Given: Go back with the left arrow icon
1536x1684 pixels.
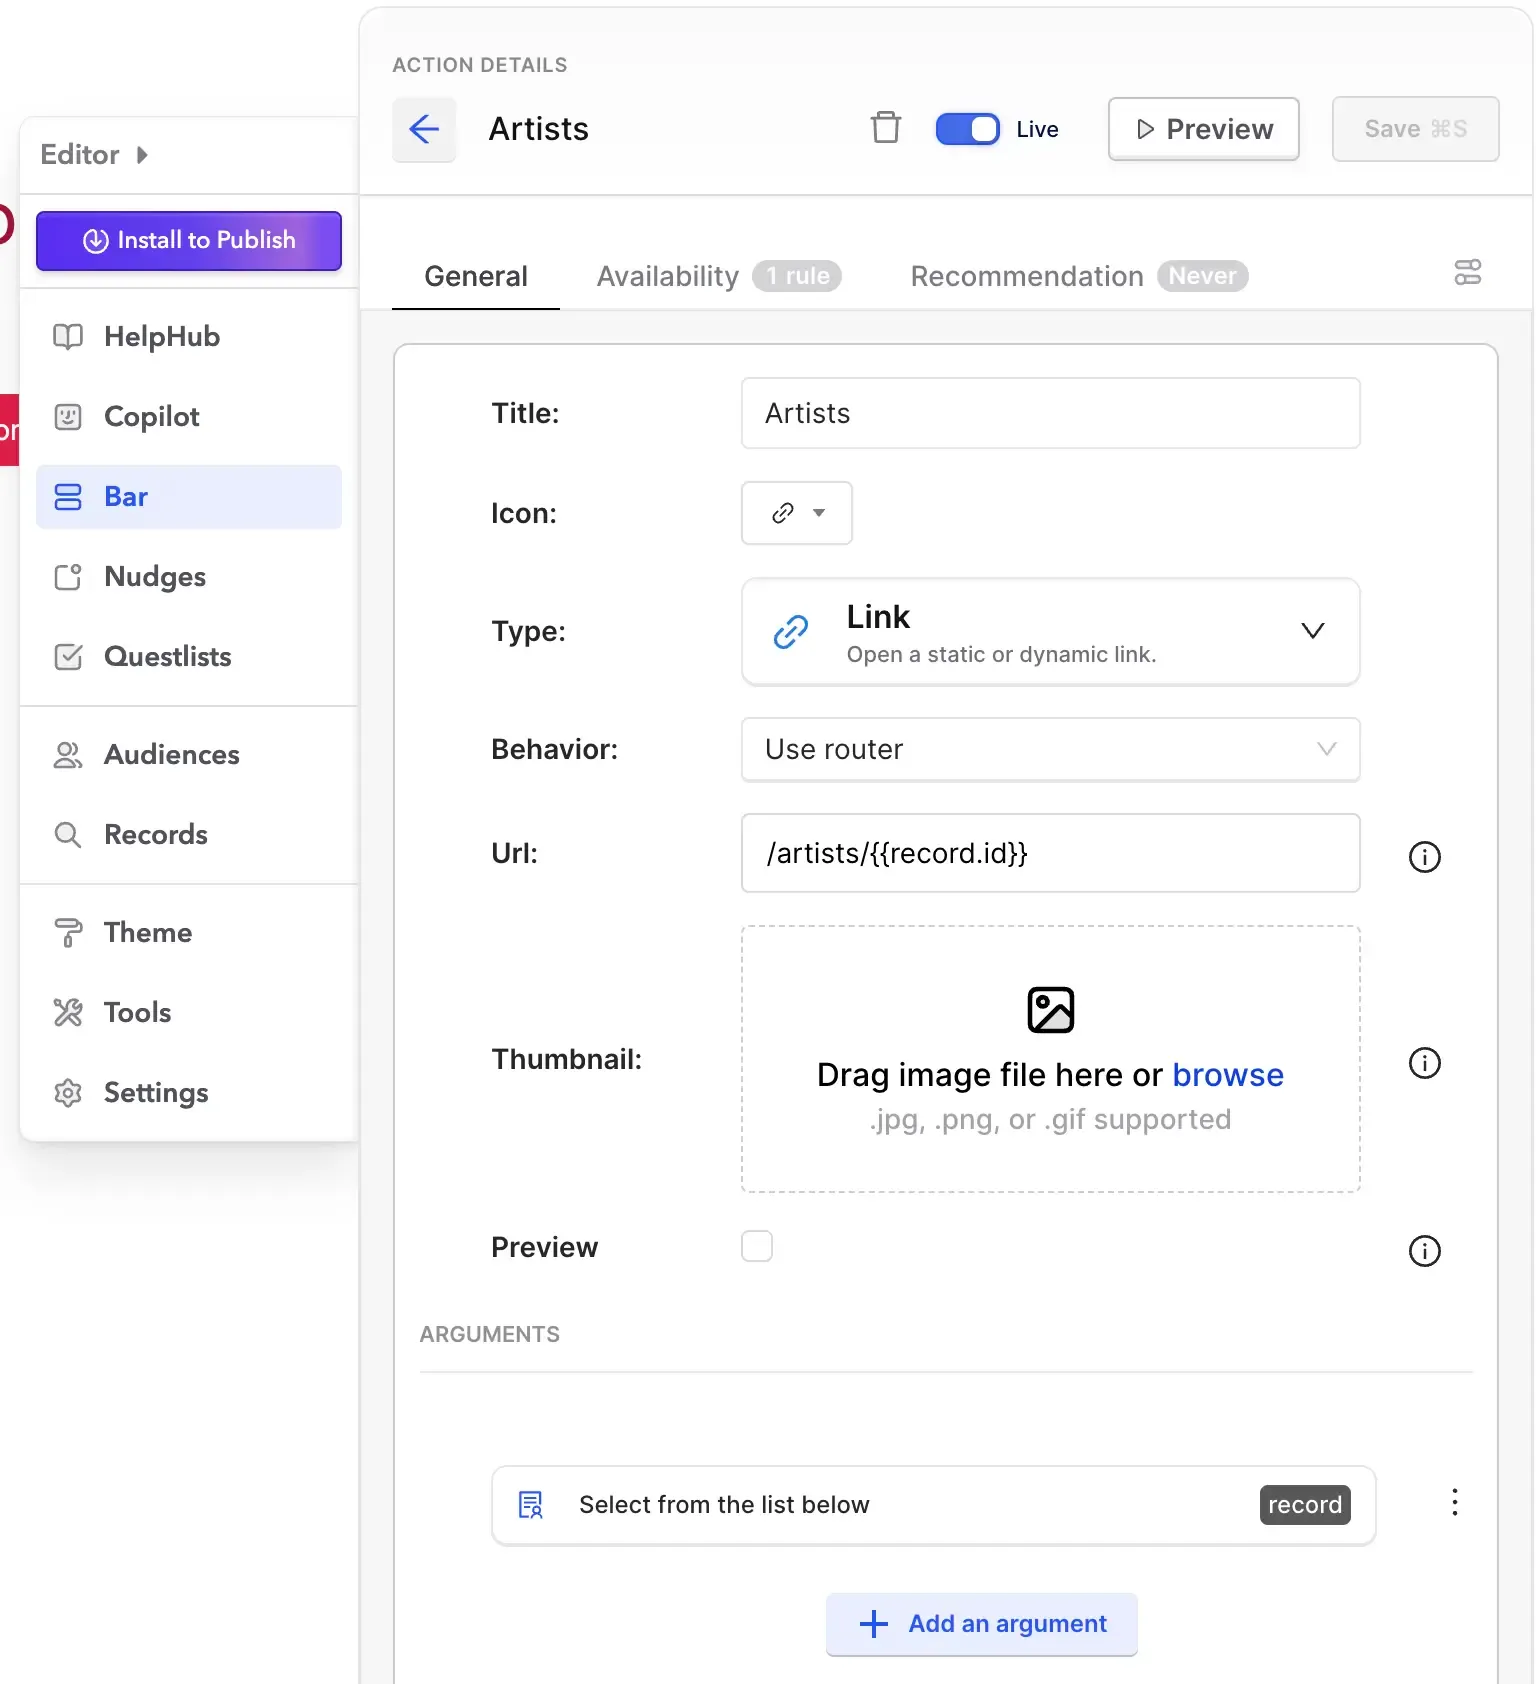Looking at the screenshot, I should tap(424, 129).
